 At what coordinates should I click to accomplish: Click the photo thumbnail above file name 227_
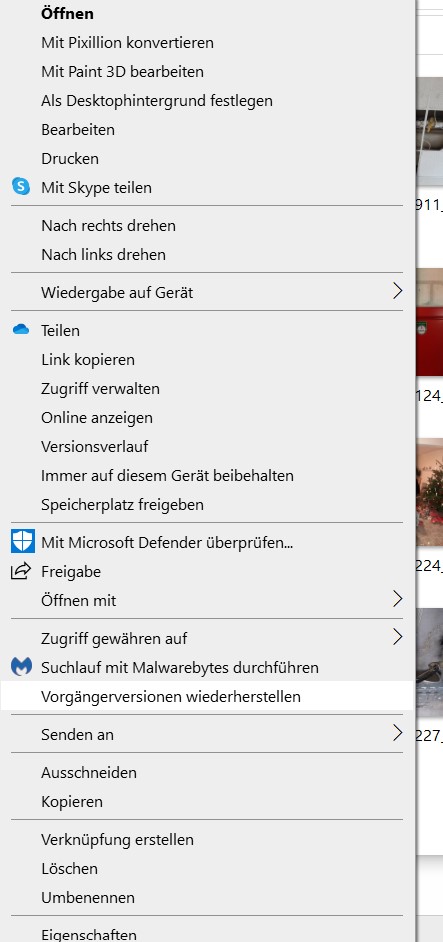(429, 662)
